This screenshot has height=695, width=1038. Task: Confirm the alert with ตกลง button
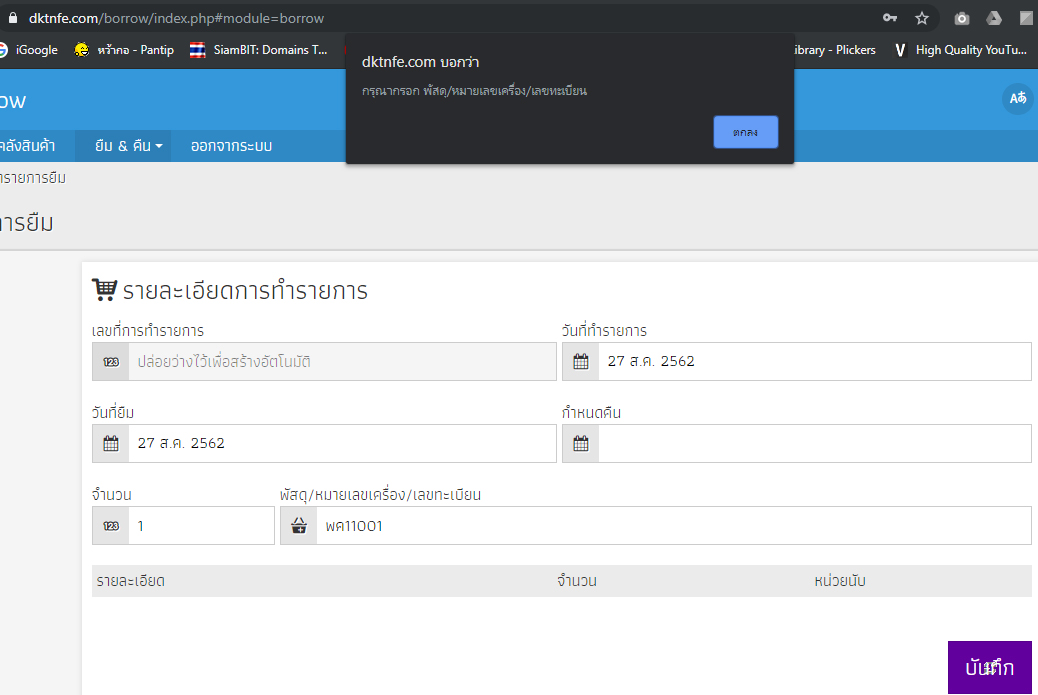pos(745,132)
